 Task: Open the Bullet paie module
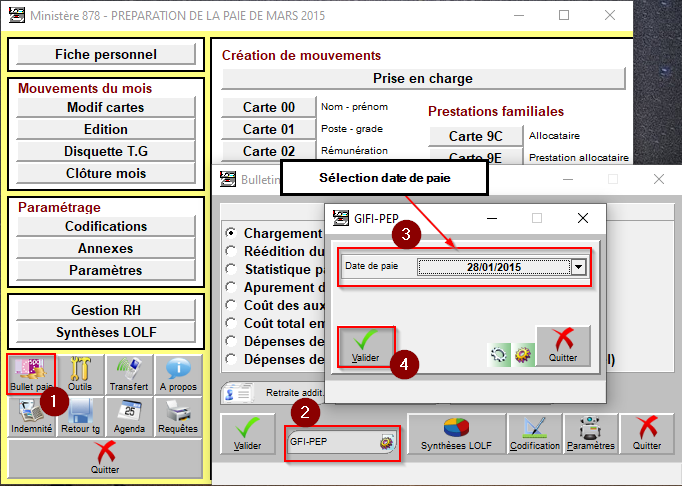[31, 375]
